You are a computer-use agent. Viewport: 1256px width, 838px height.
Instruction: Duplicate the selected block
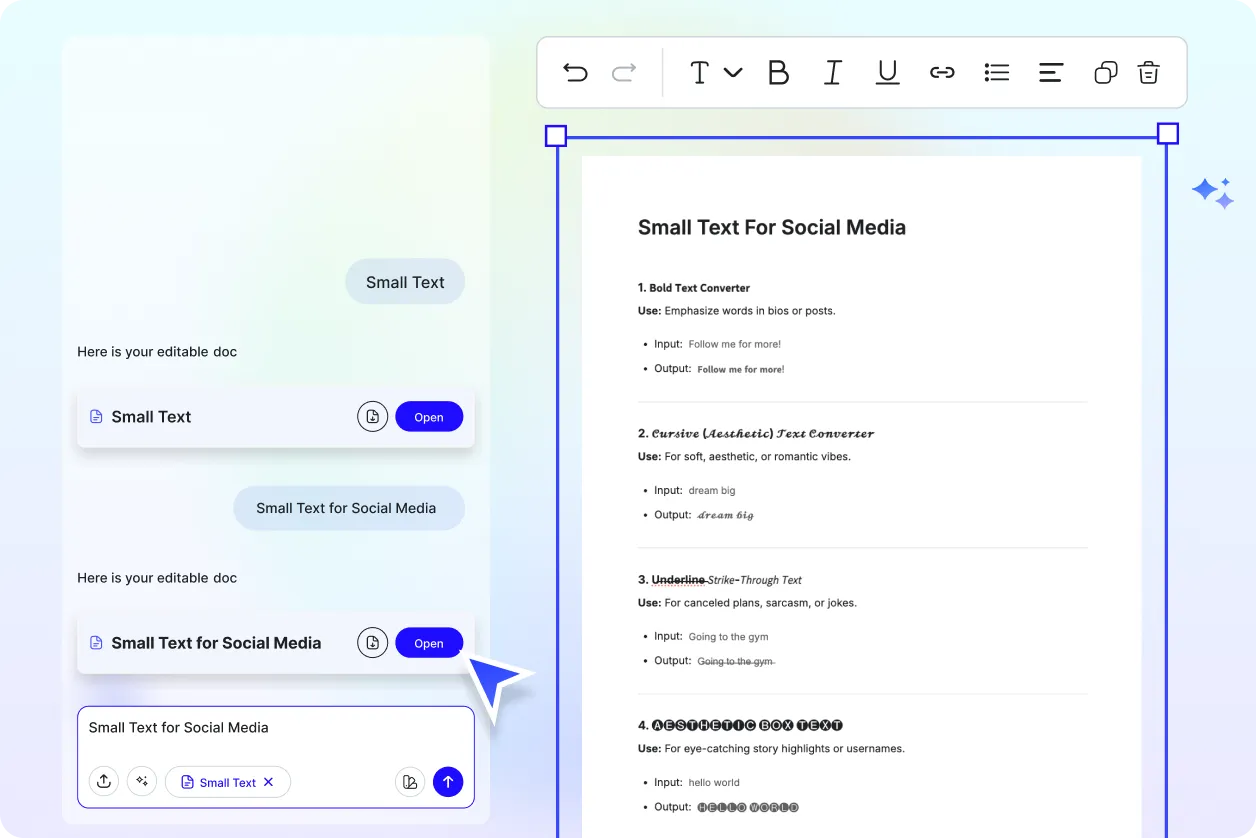[1105, 72]
